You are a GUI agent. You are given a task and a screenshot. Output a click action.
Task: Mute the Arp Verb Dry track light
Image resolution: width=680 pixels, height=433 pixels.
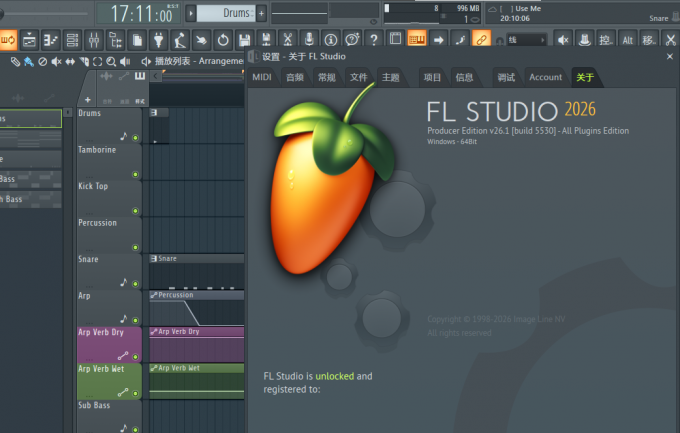[x=135, y=357]
